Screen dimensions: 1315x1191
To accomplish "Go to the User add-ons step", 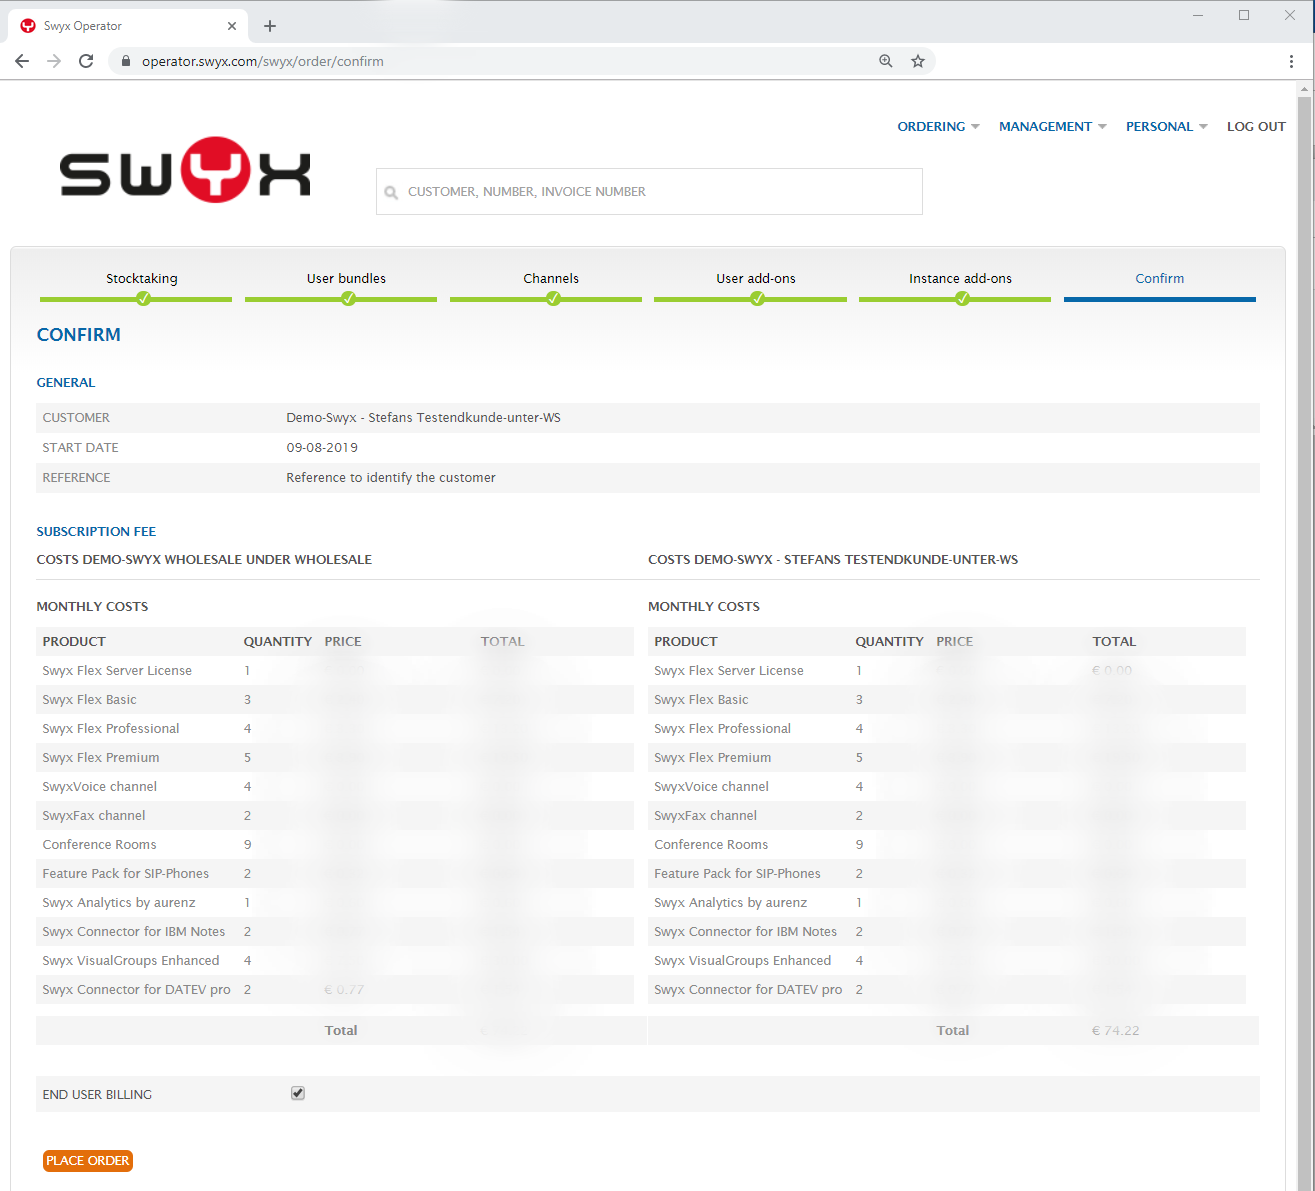I will pyautogui.click(x=756, y=279).
